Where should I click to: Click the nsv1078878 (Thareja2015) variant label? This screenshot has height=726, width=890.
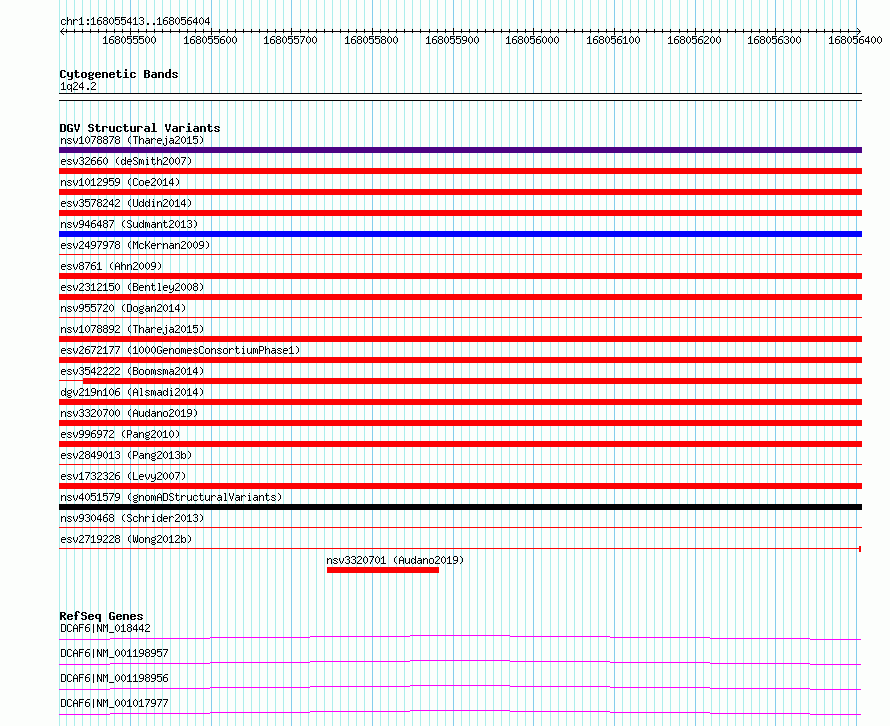(x=132, y=140)
